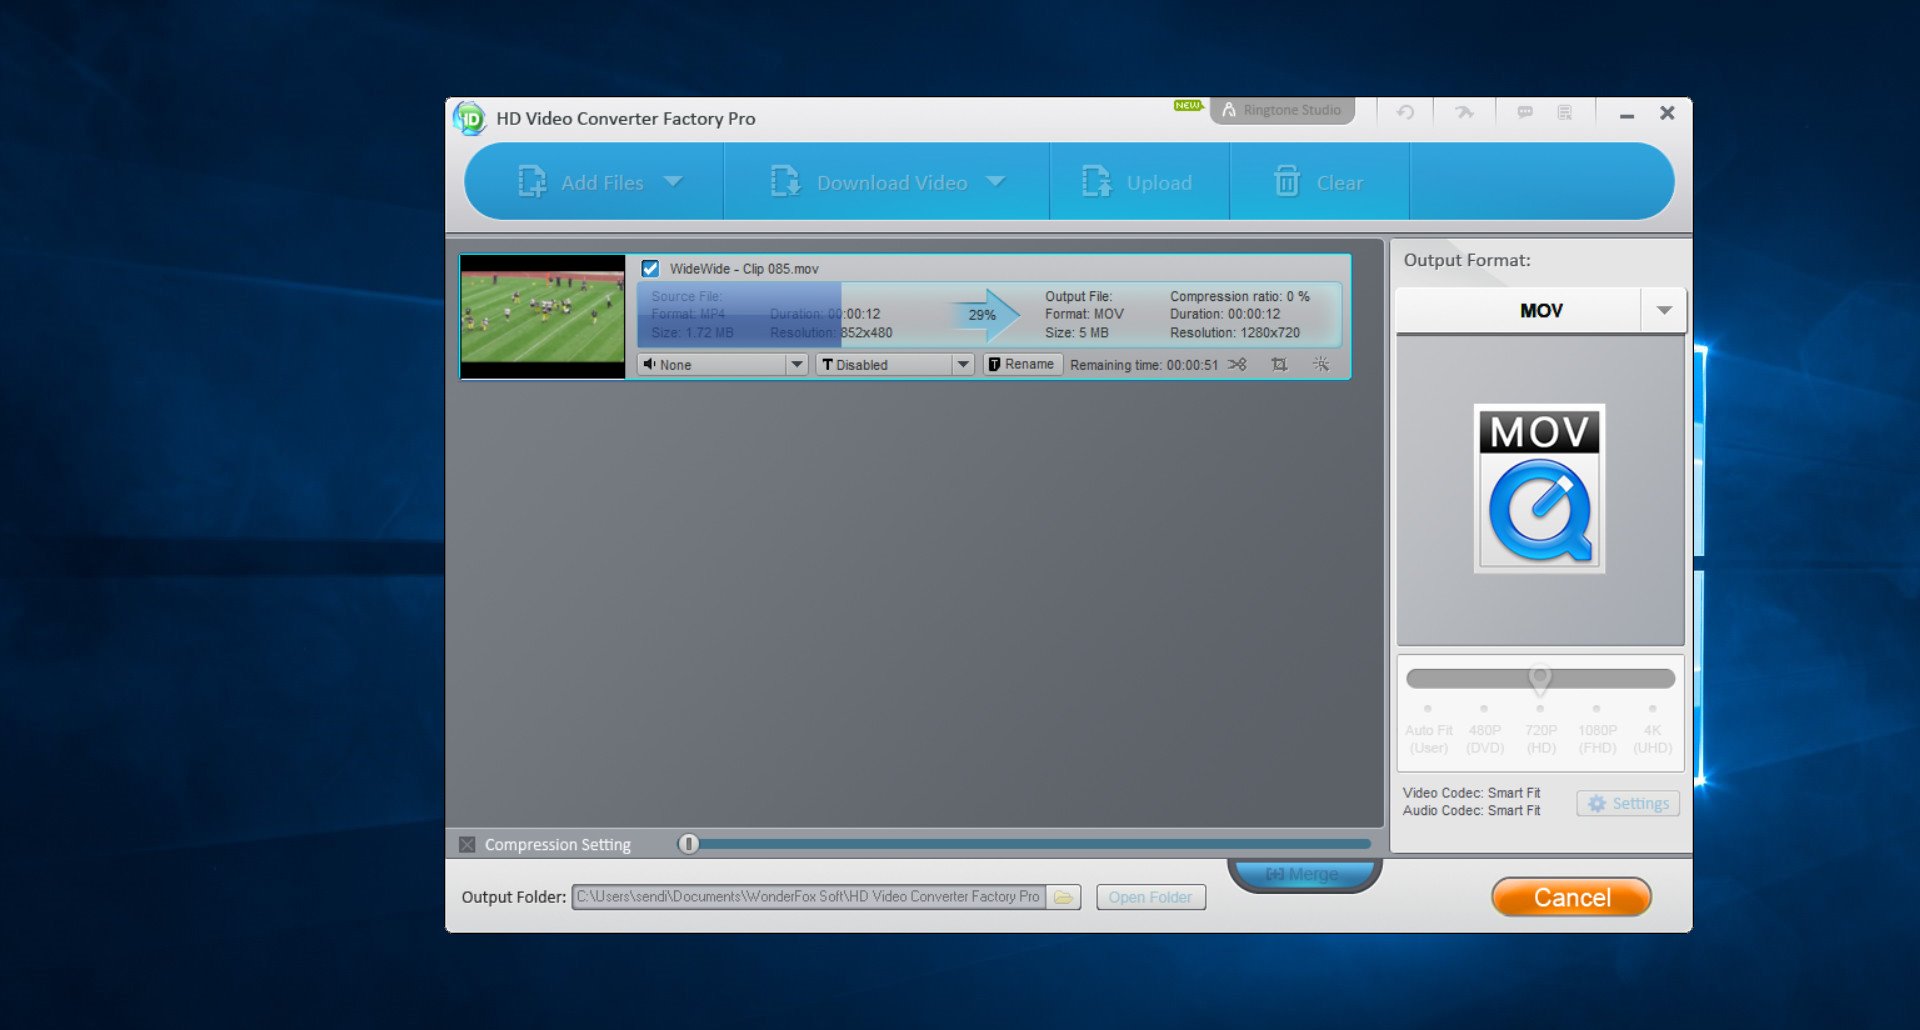Image resolution: width=1920 pixels, height=1030 pixels.
Task: Open the codec Settings button
Action: pyautogui.click(x=1628, y=803)
